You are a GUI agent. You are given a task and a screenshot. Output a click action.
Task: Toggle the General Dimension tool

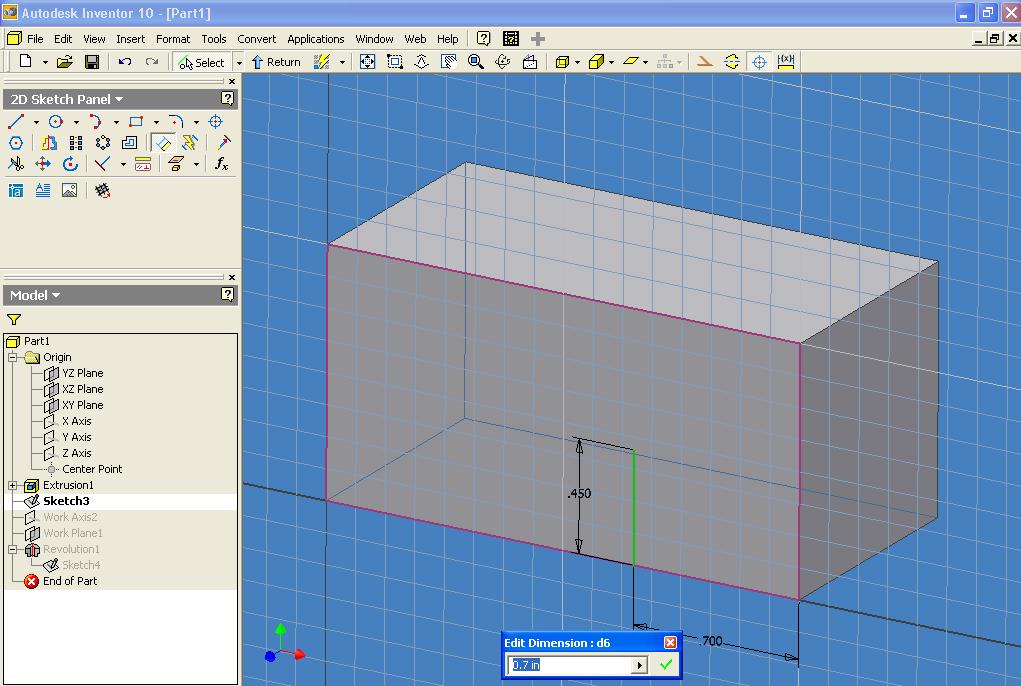click(163, 143)
